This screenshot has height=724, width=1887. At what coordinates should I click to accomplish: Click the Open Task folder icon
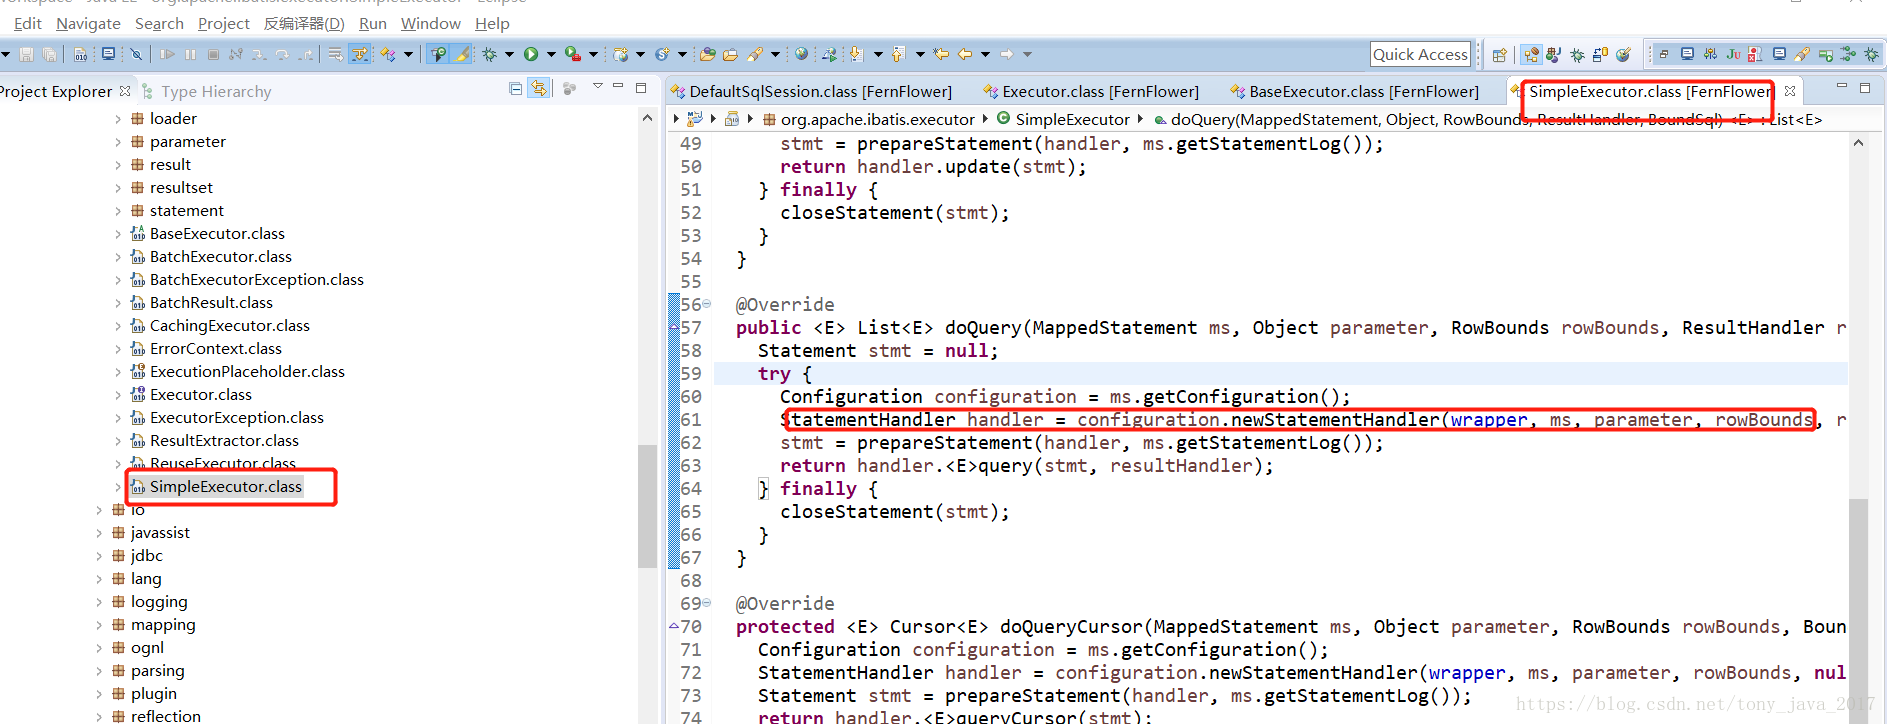point(730,54)
